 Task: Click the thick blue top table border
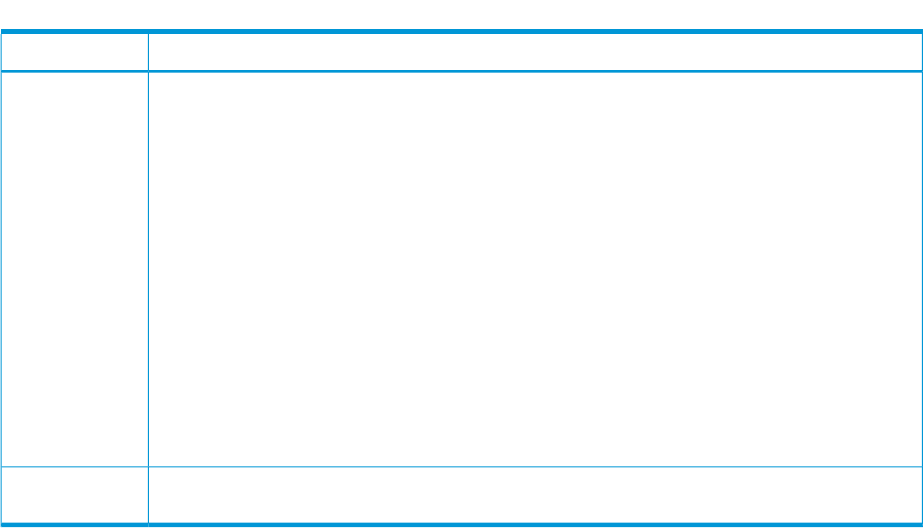click(462, 31)
